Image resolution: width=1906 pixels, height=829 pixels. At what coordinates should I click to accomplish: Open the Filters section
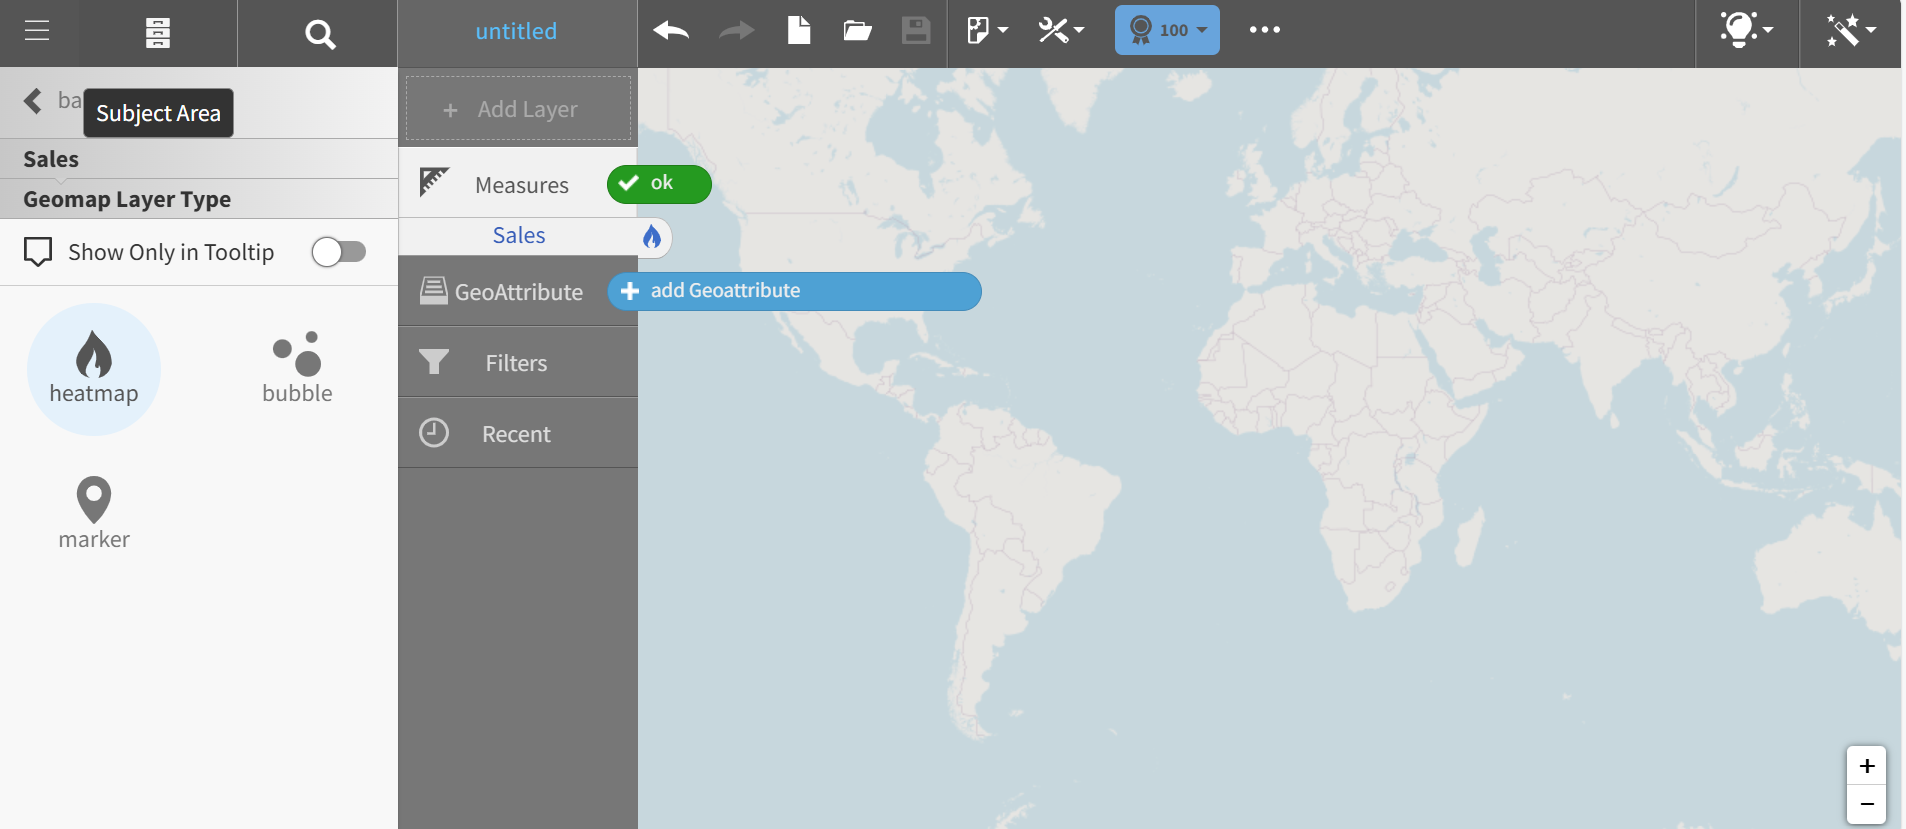[x=517, y=363]
